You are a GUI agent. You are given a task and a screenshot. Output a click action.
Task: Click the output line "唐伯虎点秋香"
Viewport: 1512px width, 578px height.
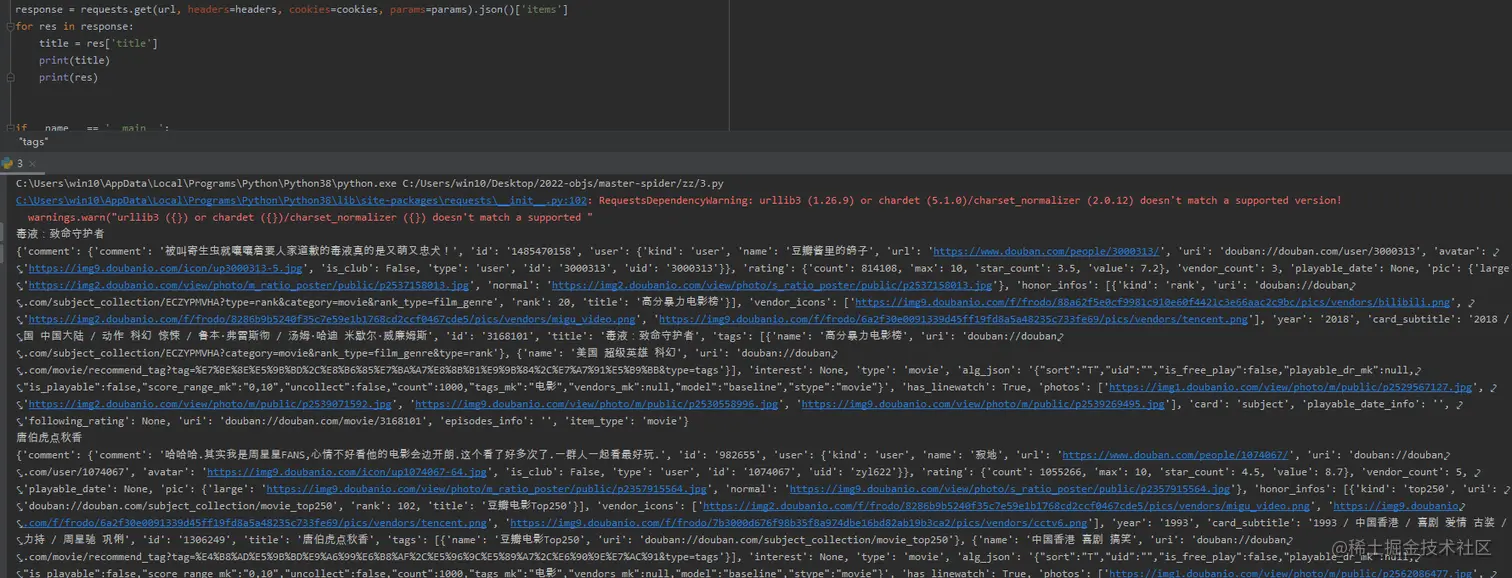coord(49,438)
